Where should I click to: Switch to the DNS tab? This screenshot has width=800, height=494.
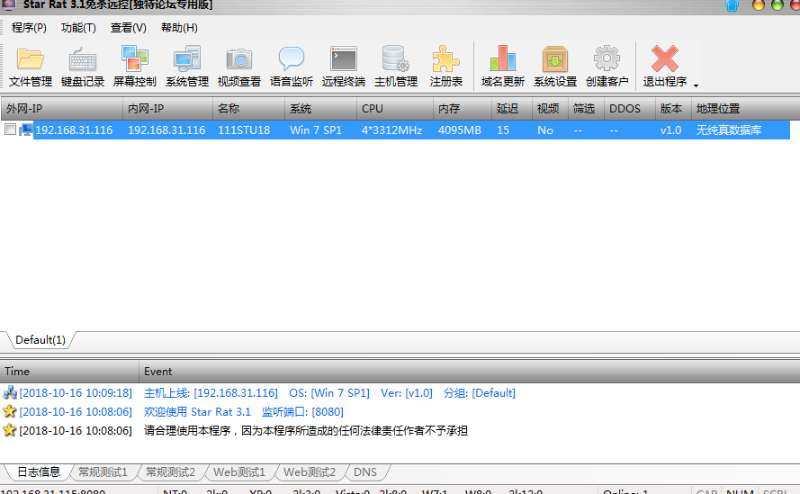coord(365,472)
